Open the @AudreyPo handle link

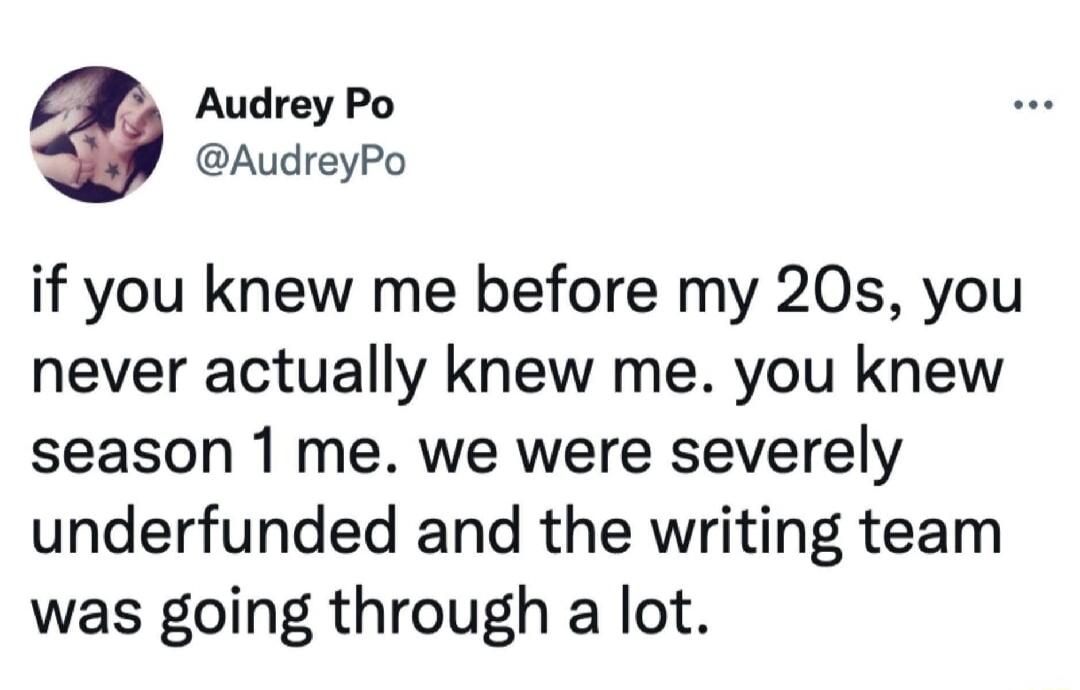(x=301, y=162)
